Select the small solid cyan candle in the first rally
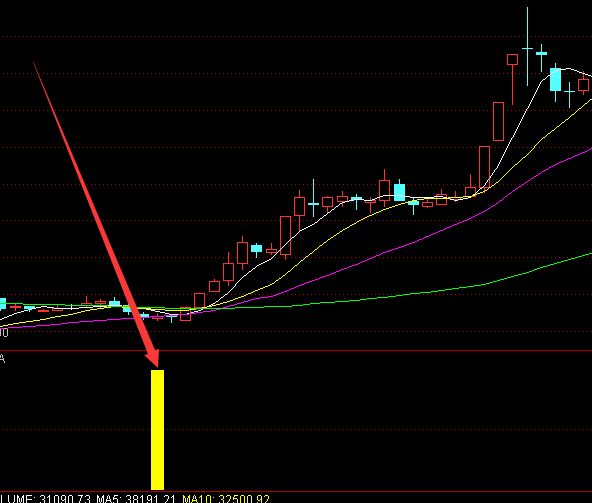 [x=256, y=248]
